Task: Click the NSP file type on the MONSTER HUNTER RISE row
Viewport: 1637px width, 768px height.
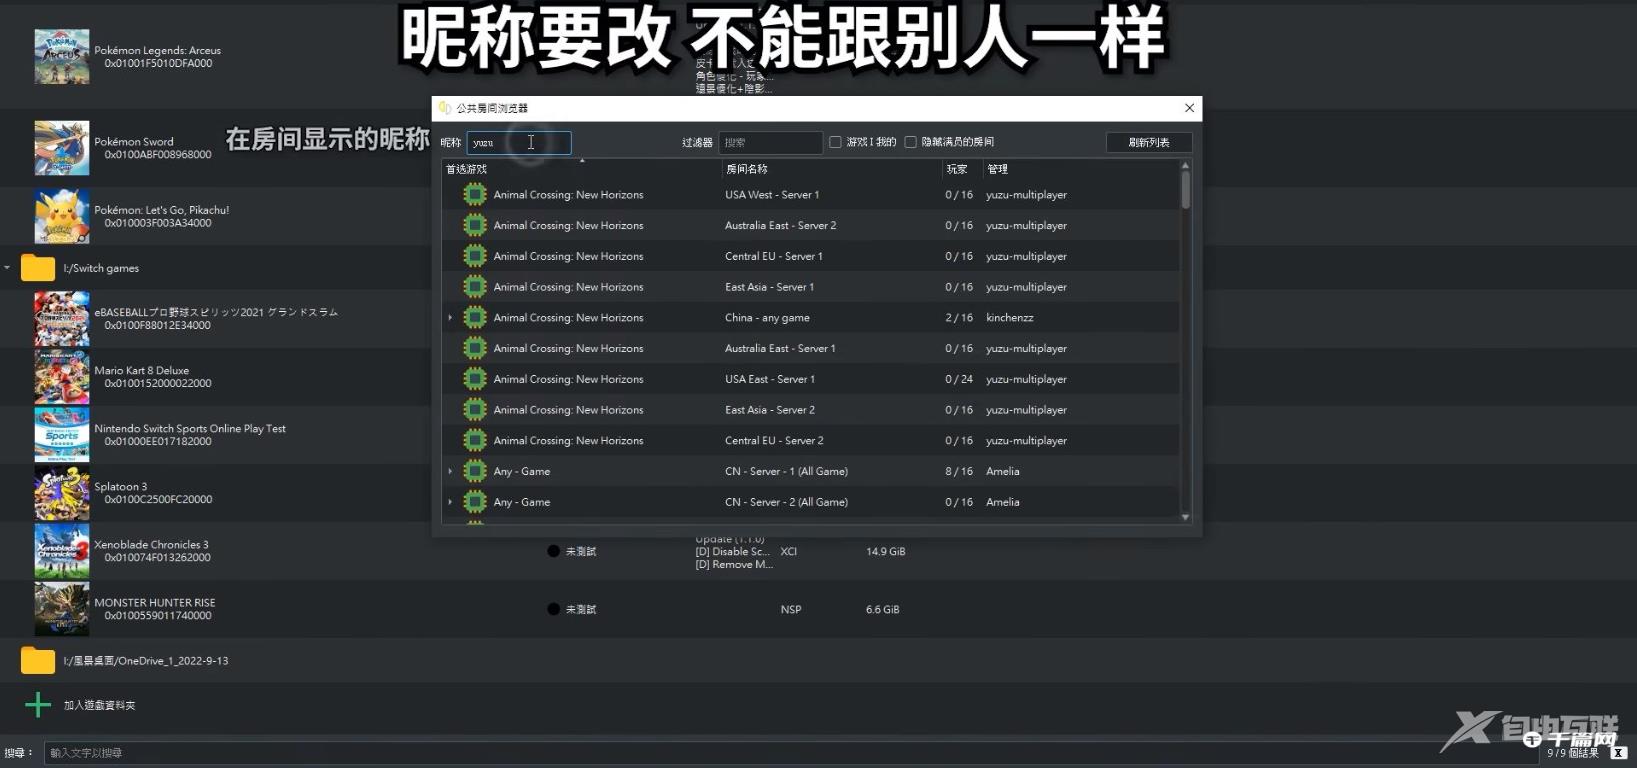Action: coord(791,609)
